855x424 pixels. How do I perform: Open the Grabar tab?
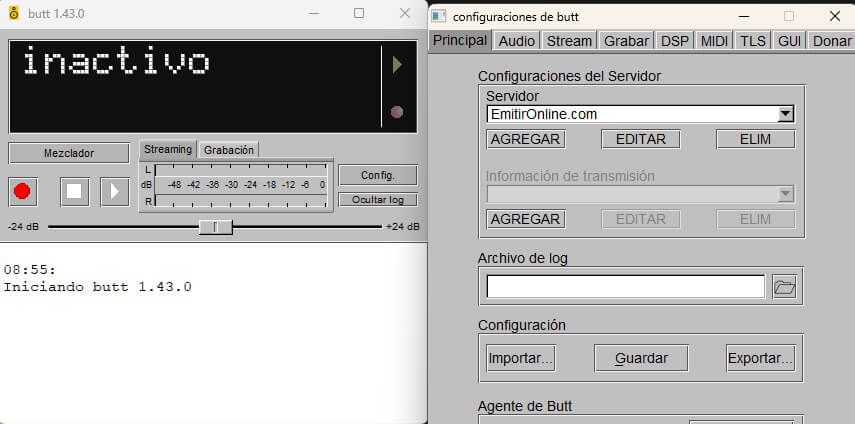click(627, 41)
